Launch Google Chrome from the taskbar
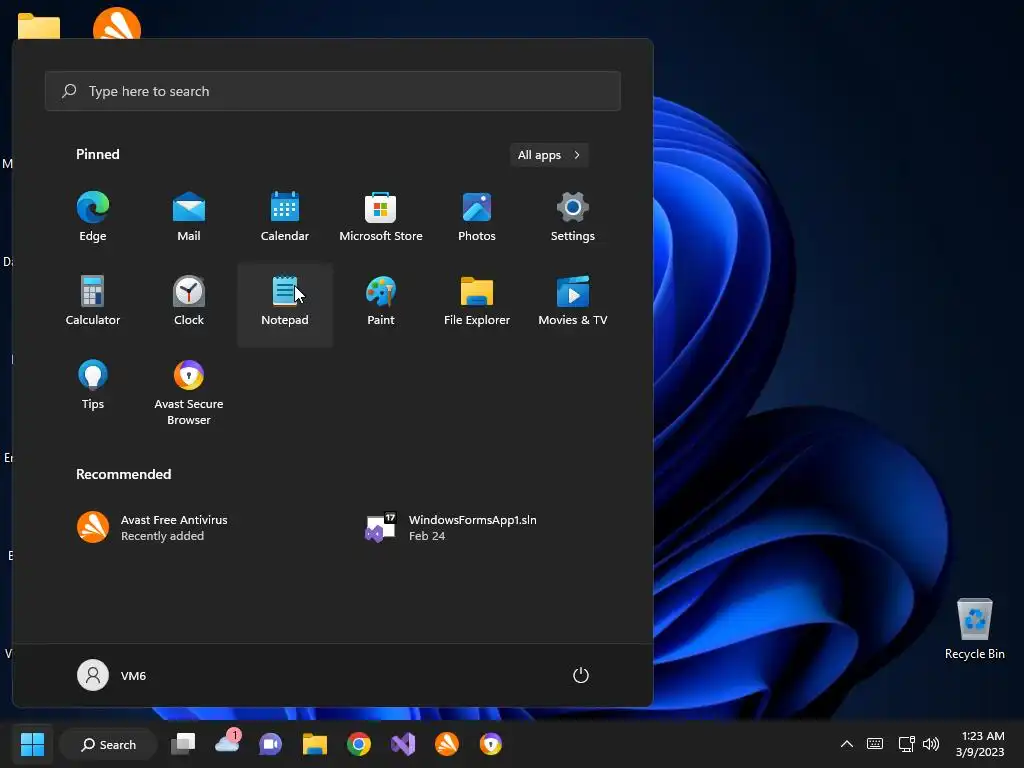 (x=359, y=744)
